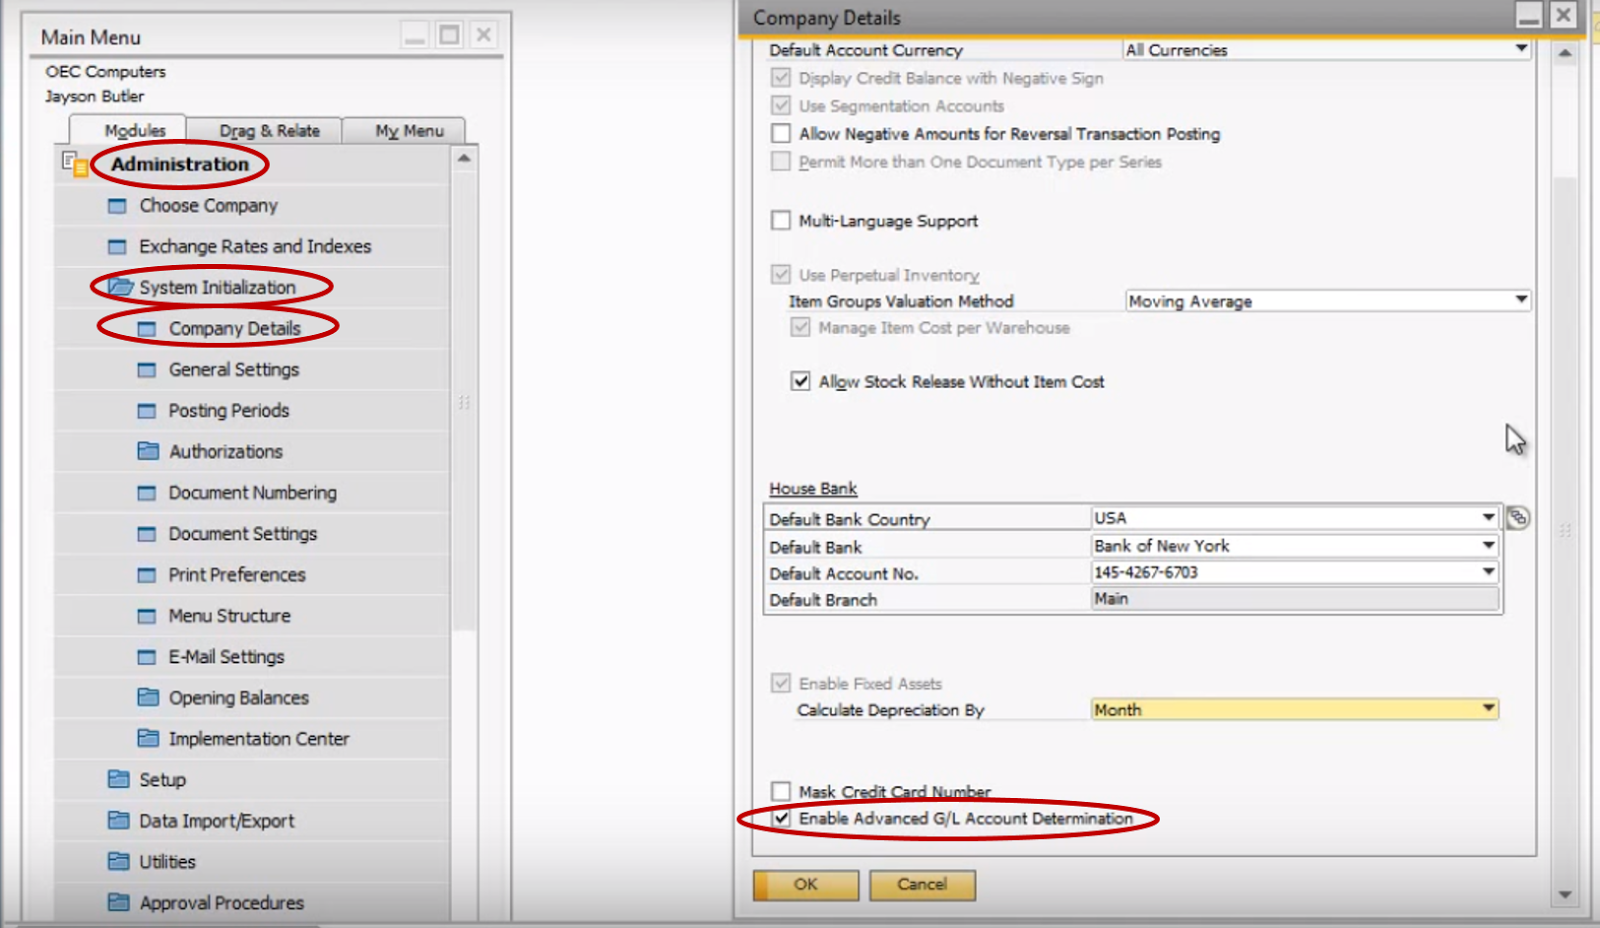The width and height of the screenshot is (1600, 928).
Task: Click the Setup folder icon
Action: 118,779
